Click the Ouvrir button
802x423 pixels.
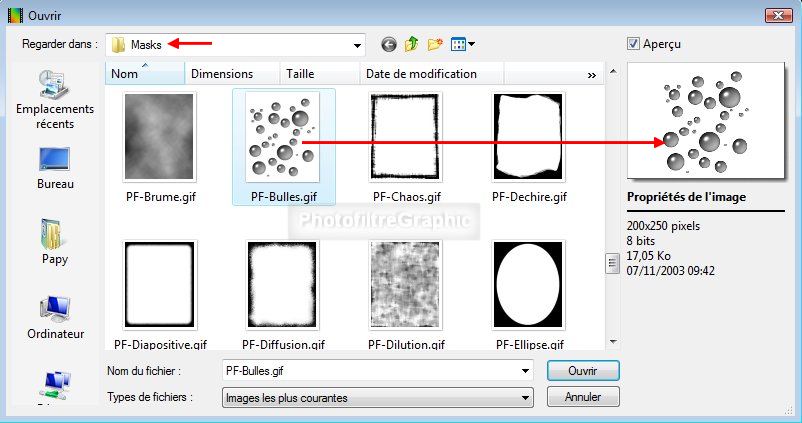pos(582,370)
